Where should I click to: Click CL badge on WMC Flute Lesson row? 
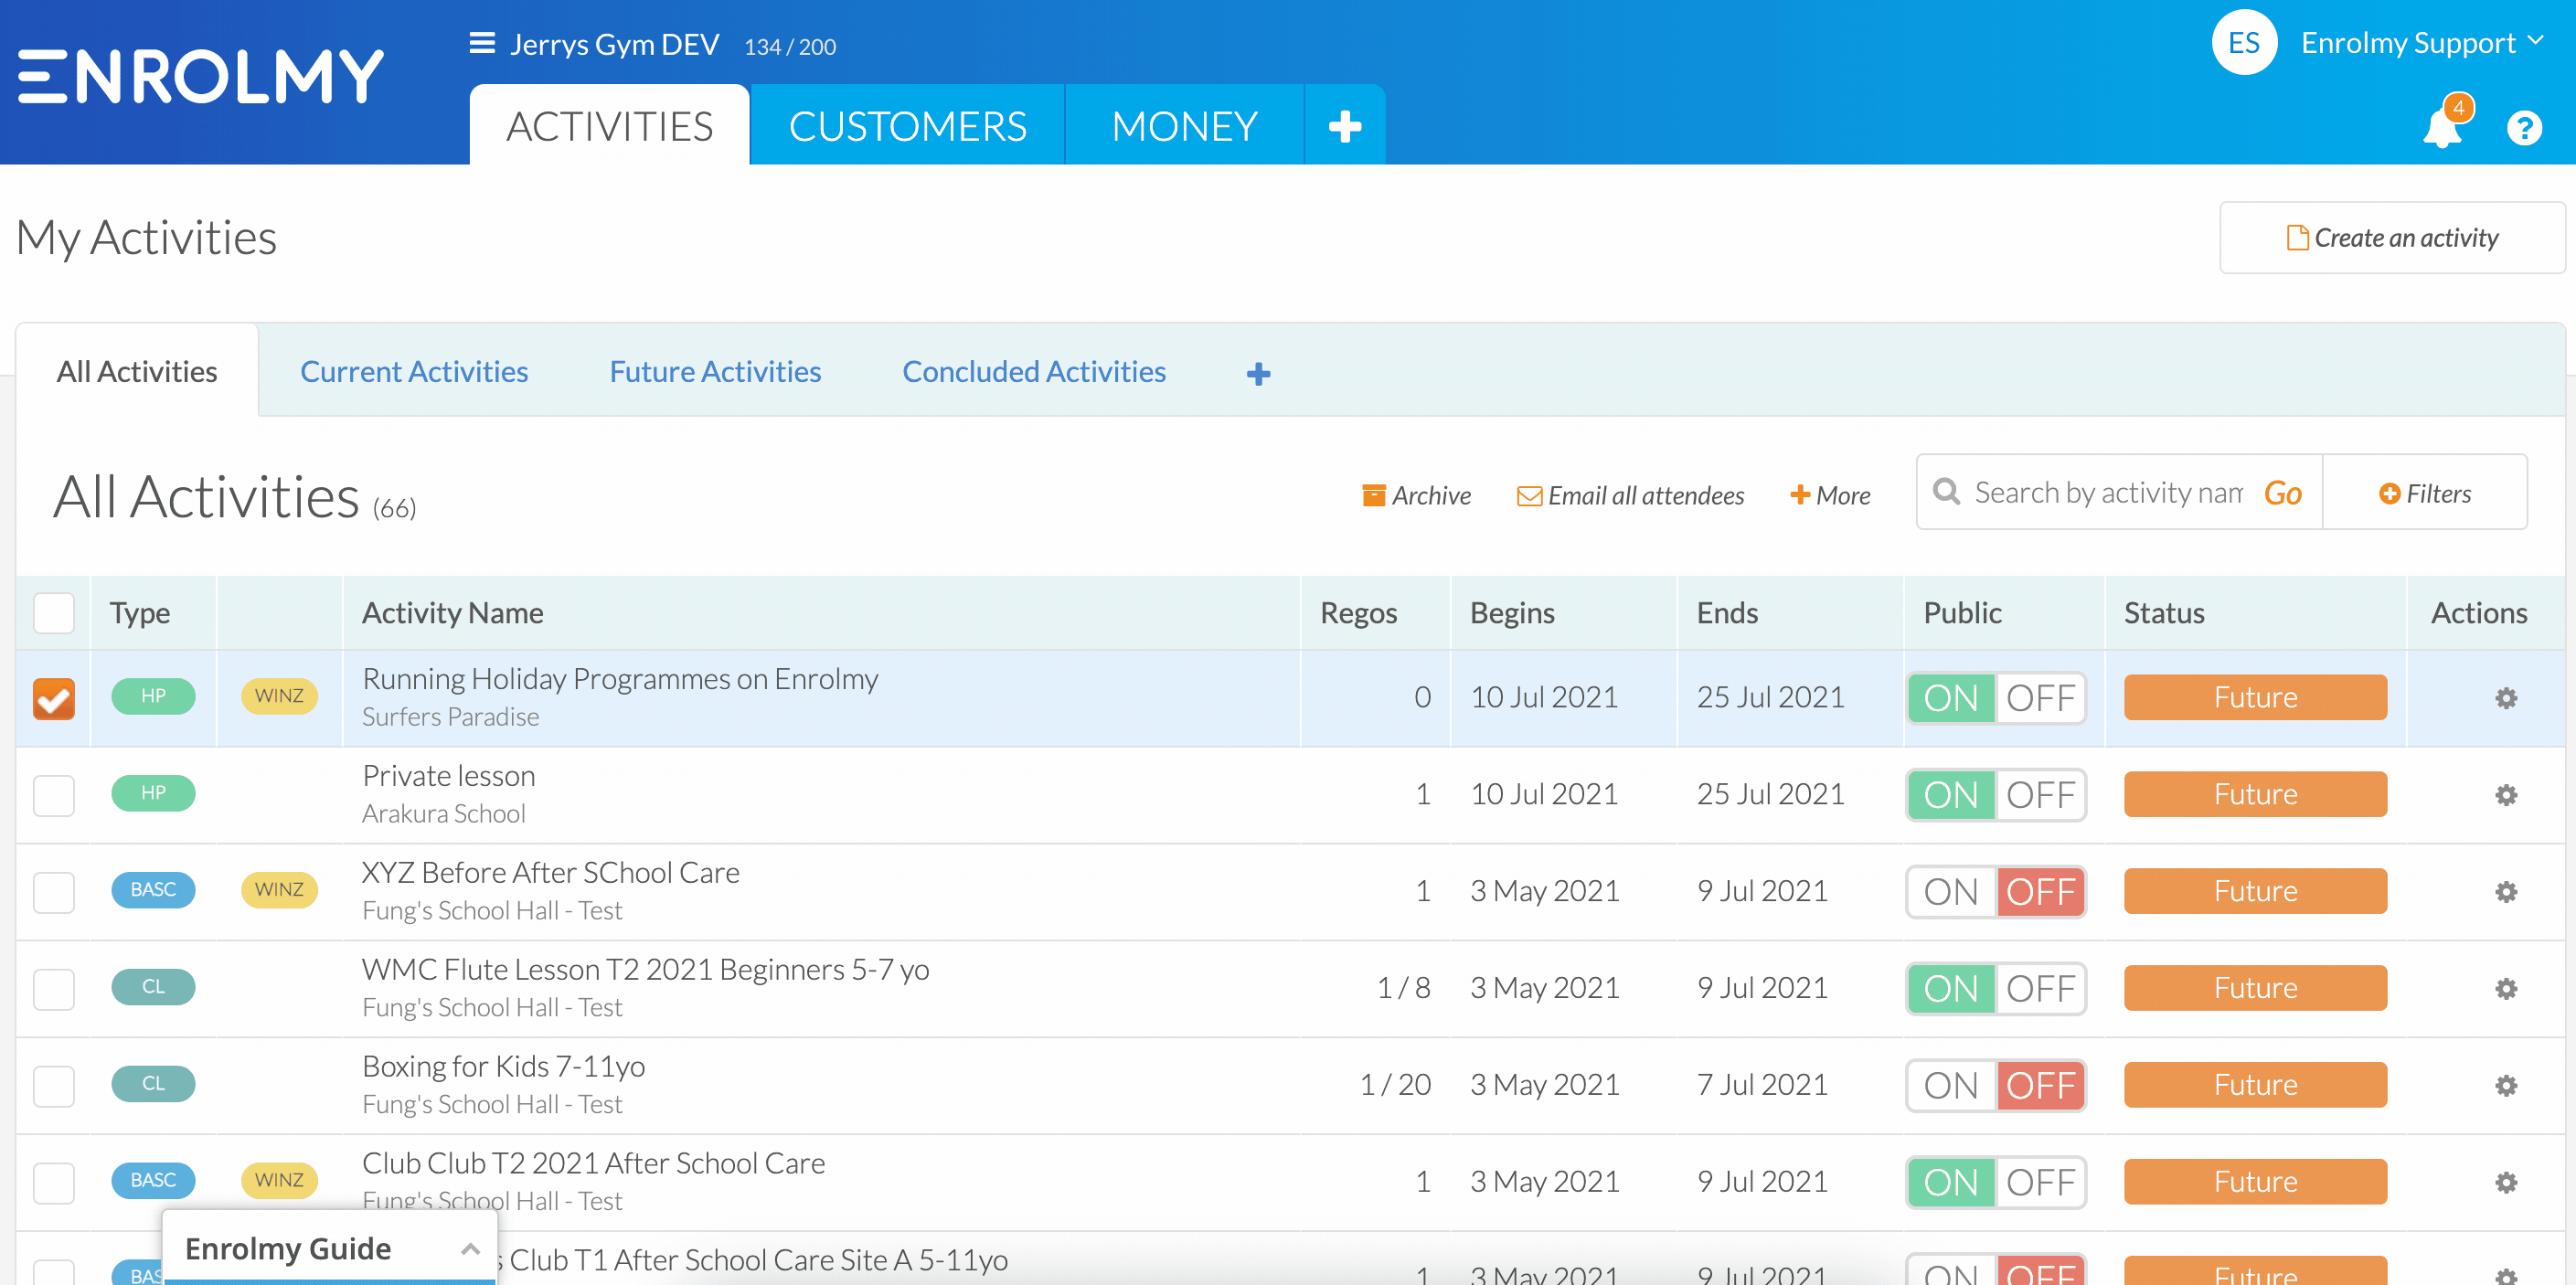coord(153,987)
